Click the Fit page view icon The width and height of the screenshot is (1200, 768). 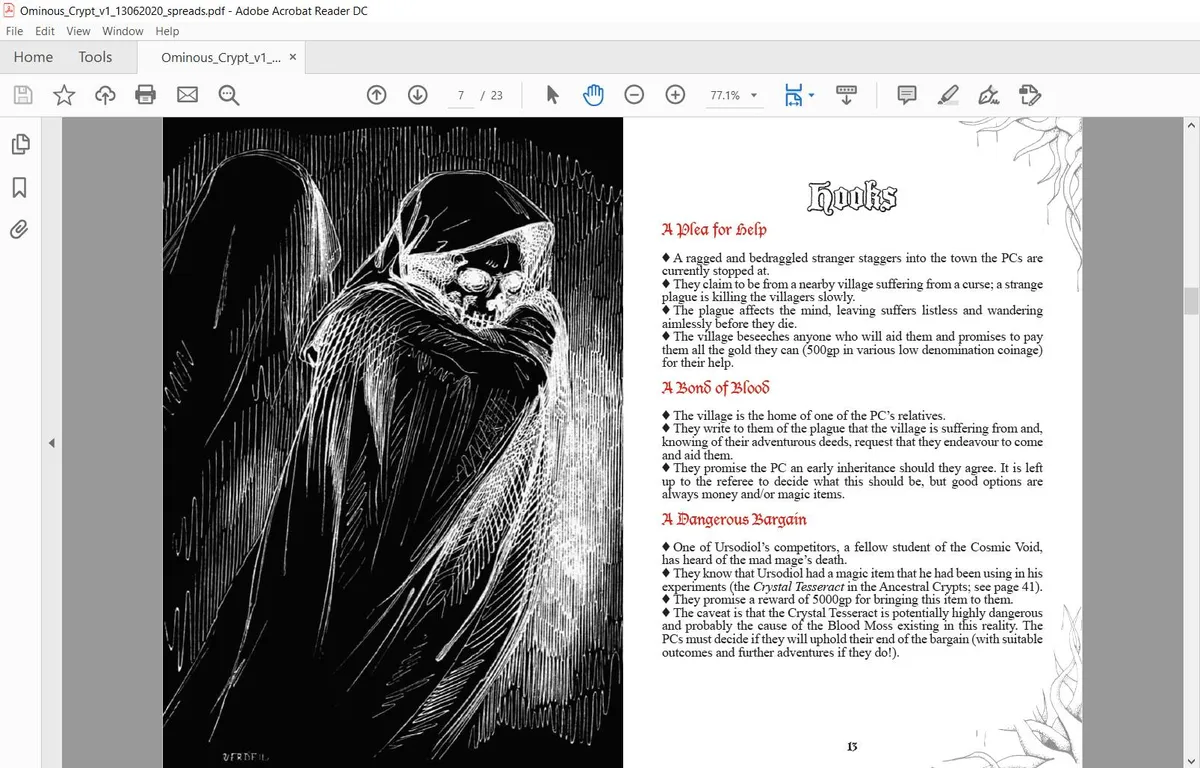pos(793,95)
